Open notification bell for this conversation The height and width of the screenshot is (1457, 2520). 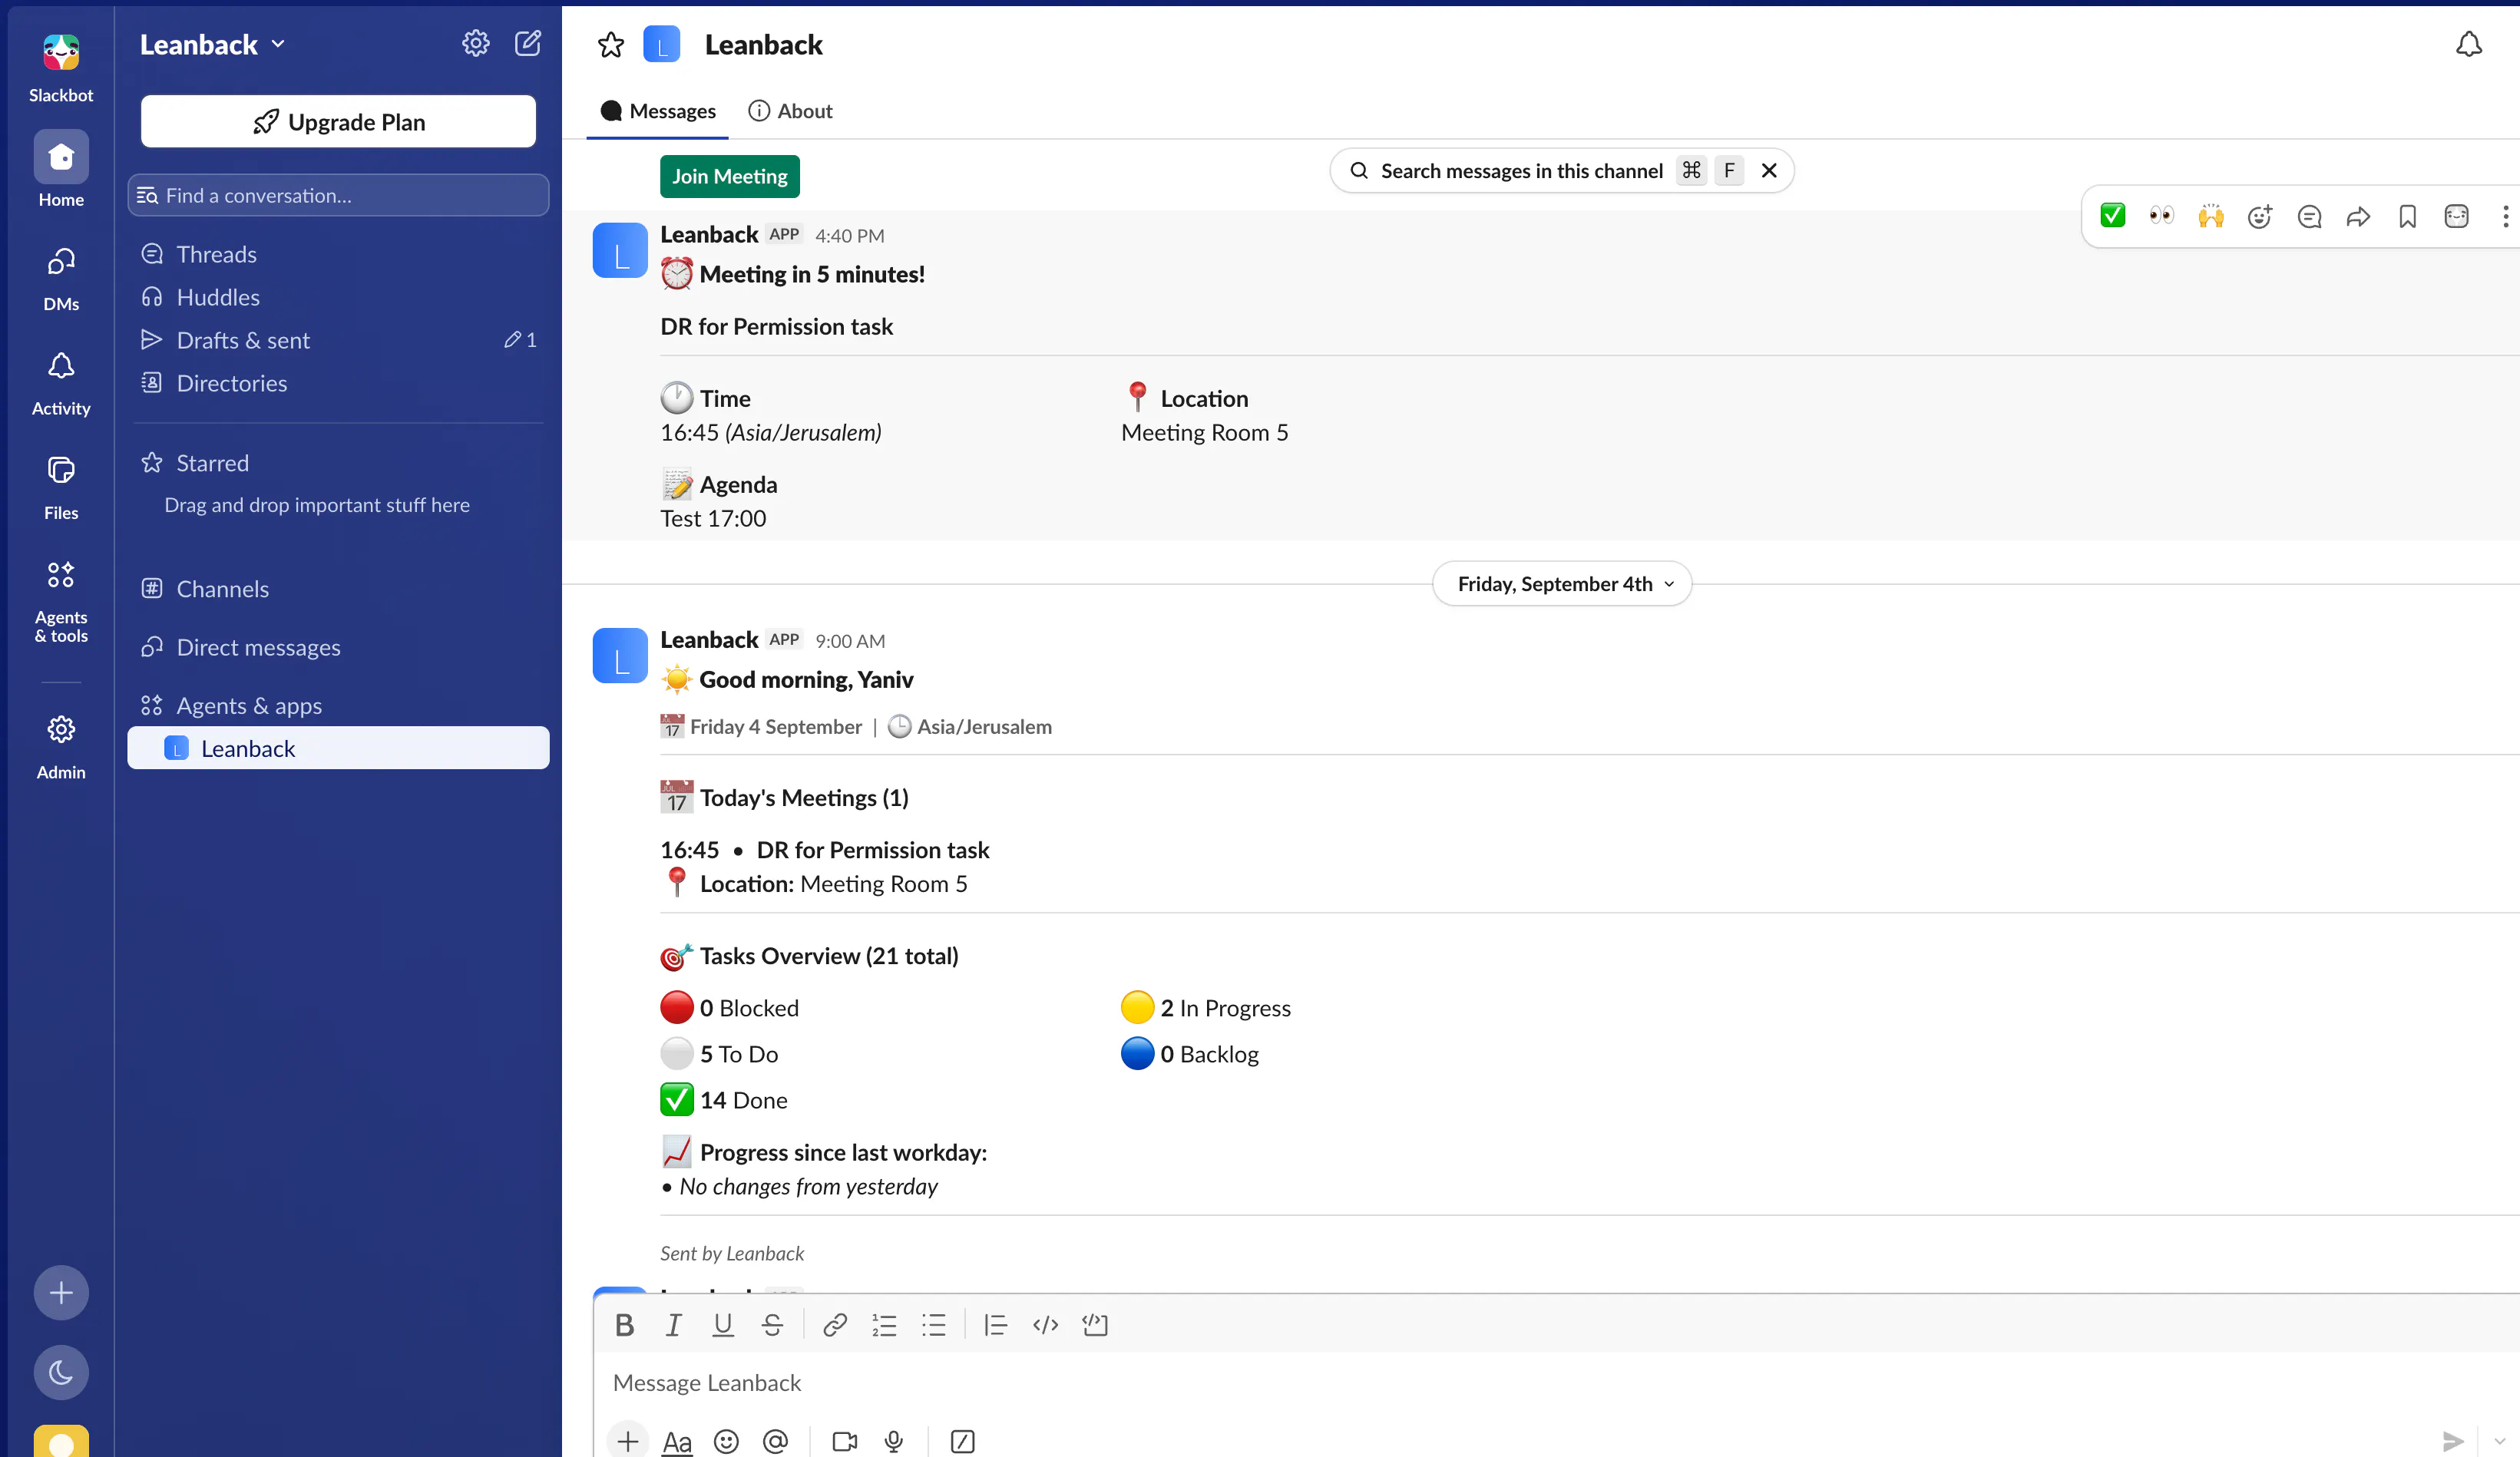[2468, 45]
